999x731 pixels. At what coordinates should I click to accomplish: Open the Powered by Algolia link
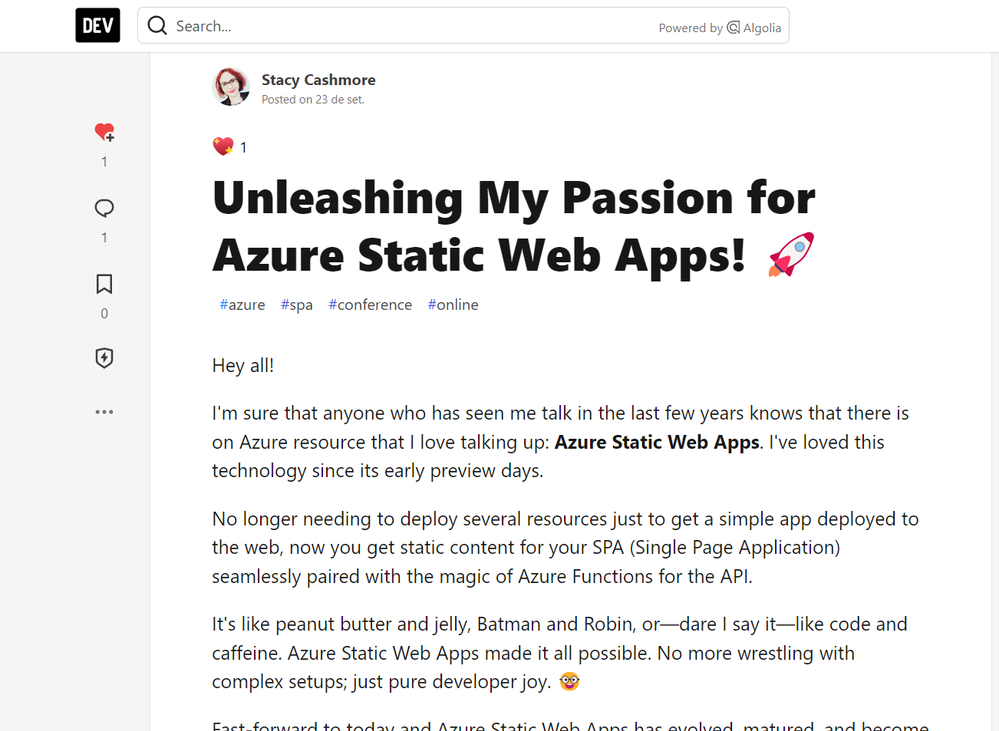coord(720,27)
